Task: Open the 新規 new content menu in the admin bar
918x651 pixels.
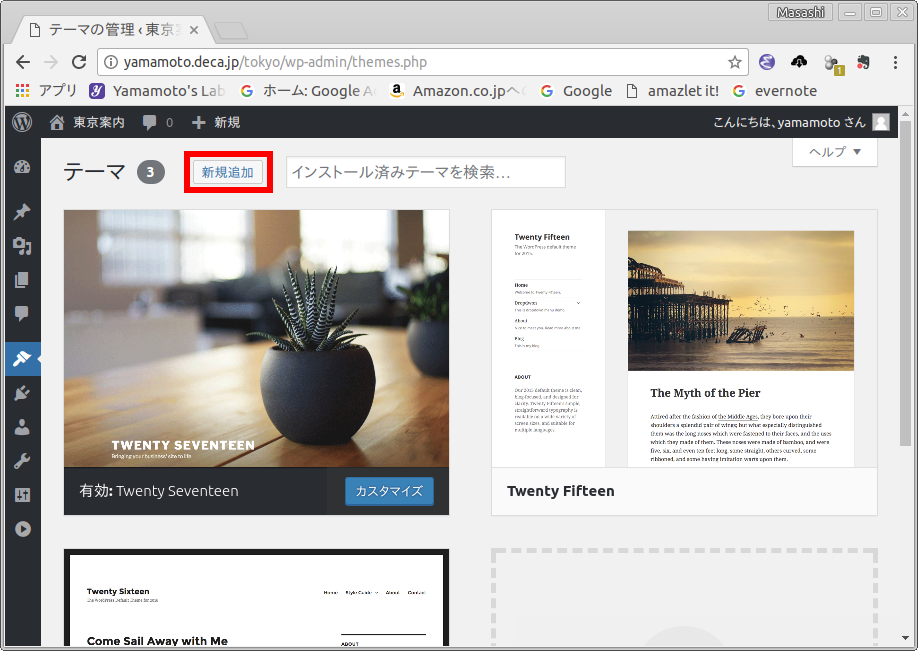Action: (x=215, y=122)
